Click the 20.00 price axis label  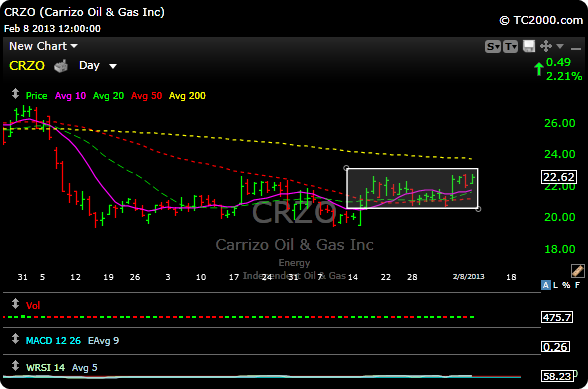pyautogui.click(x=560, y=217)
